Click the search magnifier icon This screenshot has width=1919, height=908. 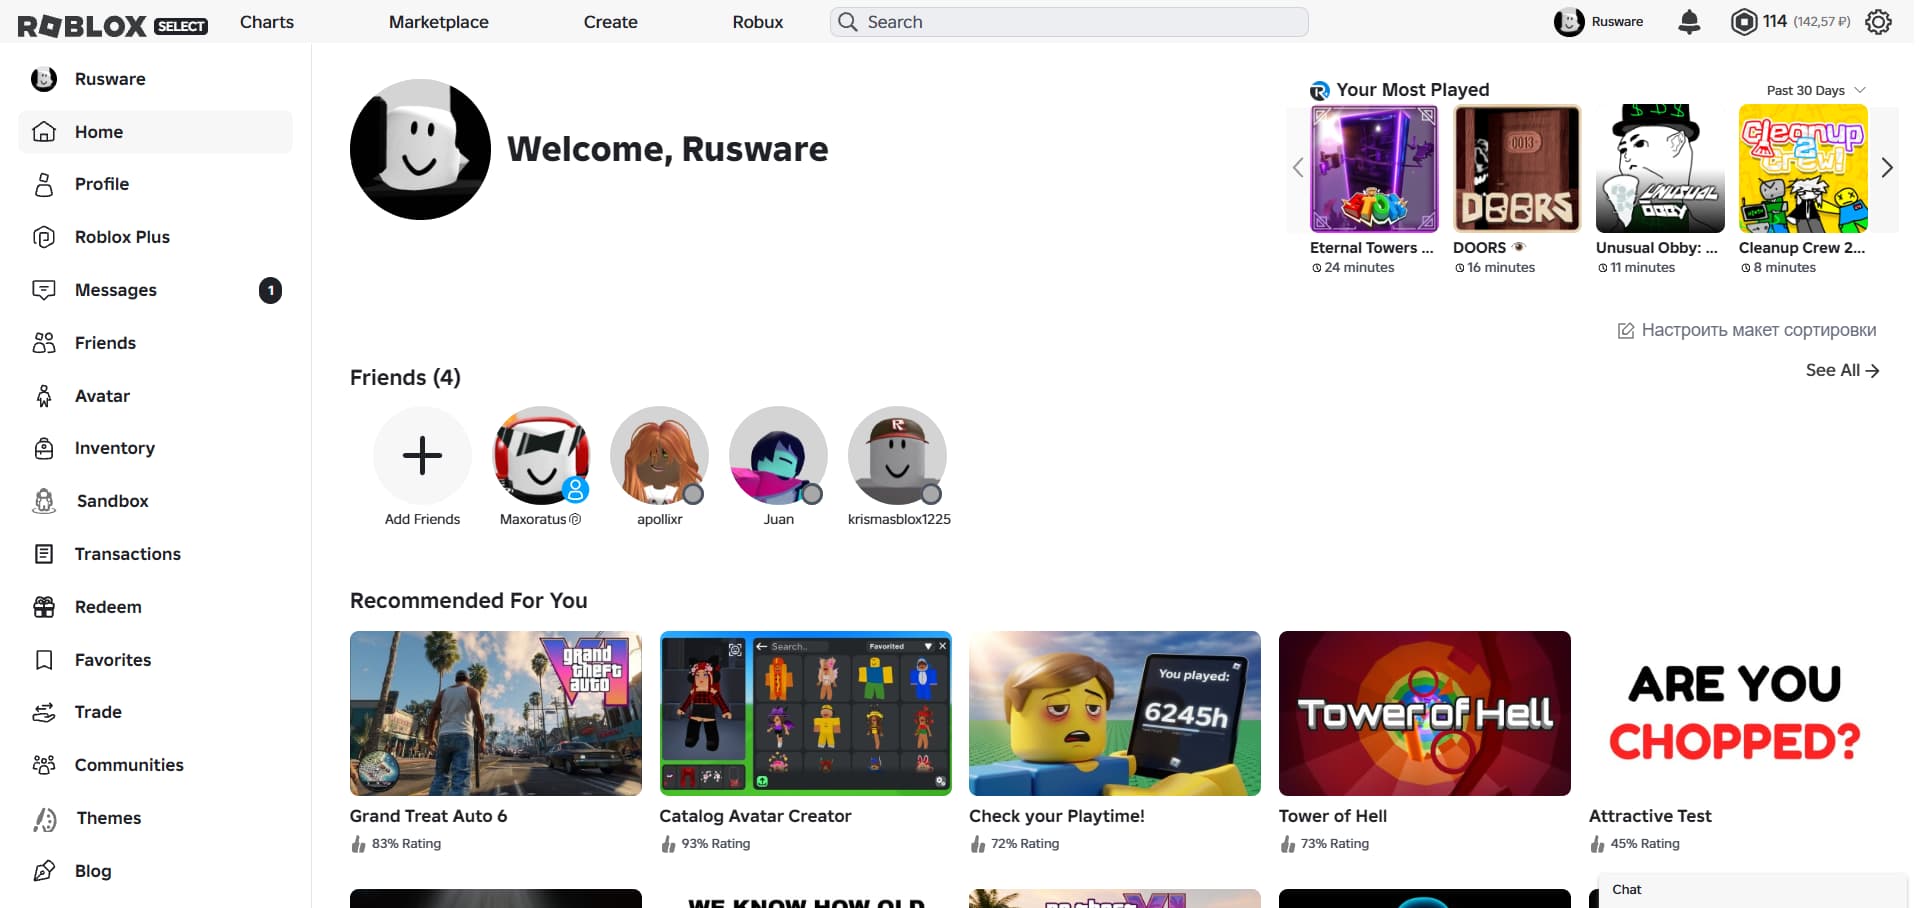(848, 22)
